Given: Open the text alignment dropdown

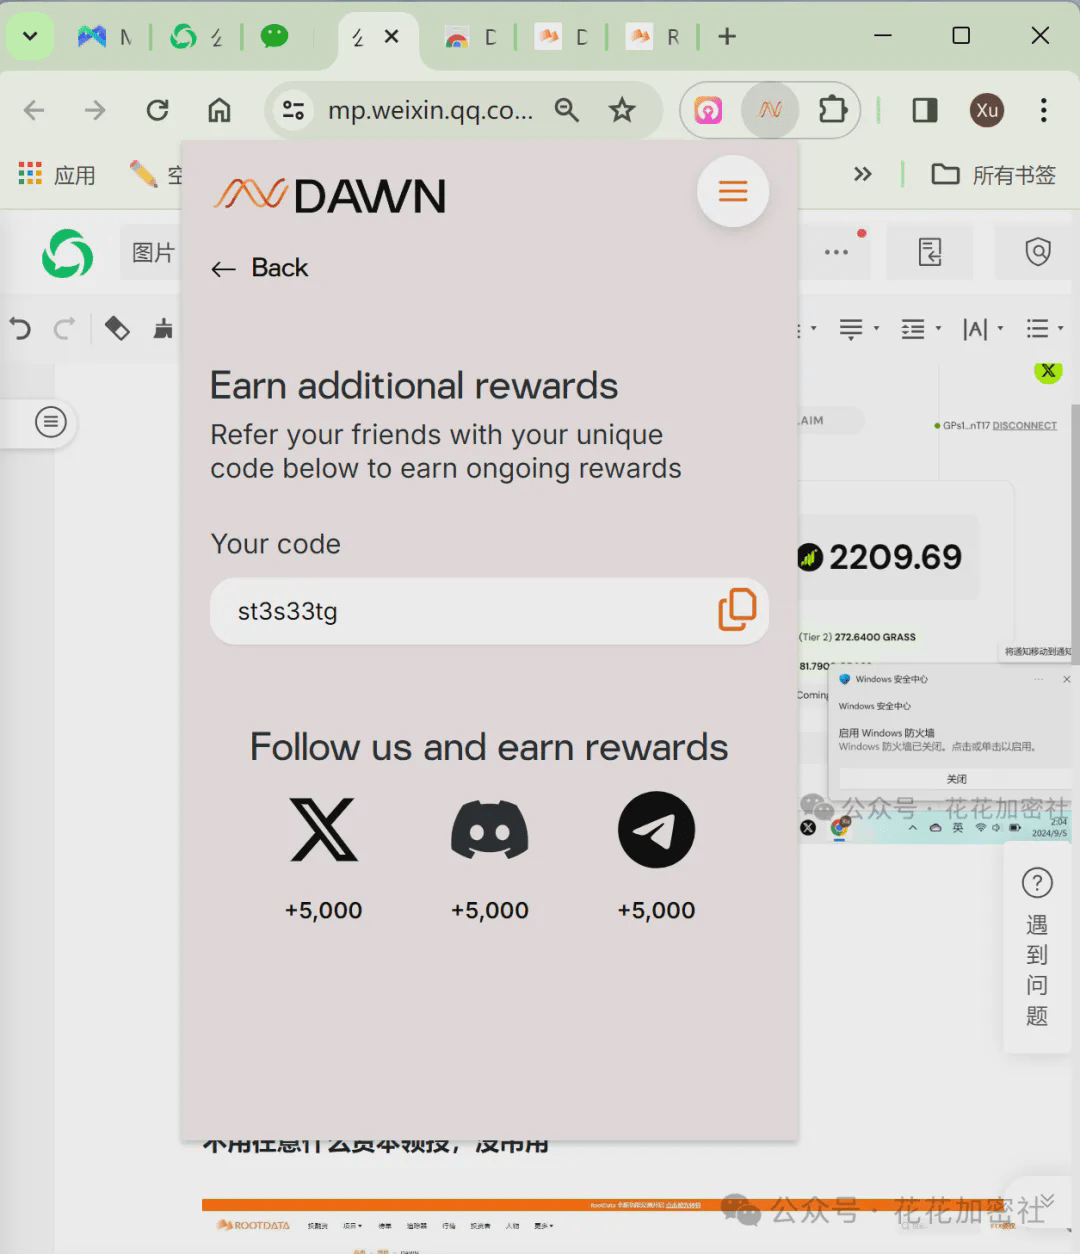Looking at the screenshot, I should 858,329.
